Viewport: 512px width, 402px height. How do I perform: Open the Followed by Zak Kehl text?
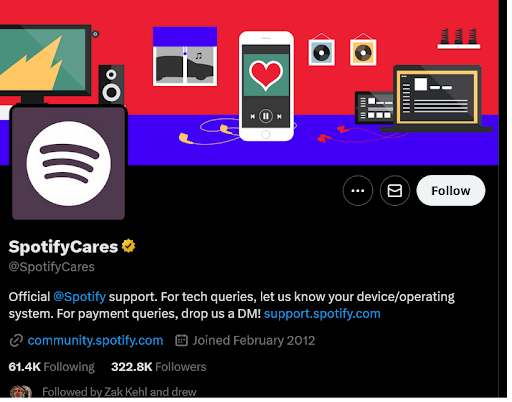tap(119, 392)
